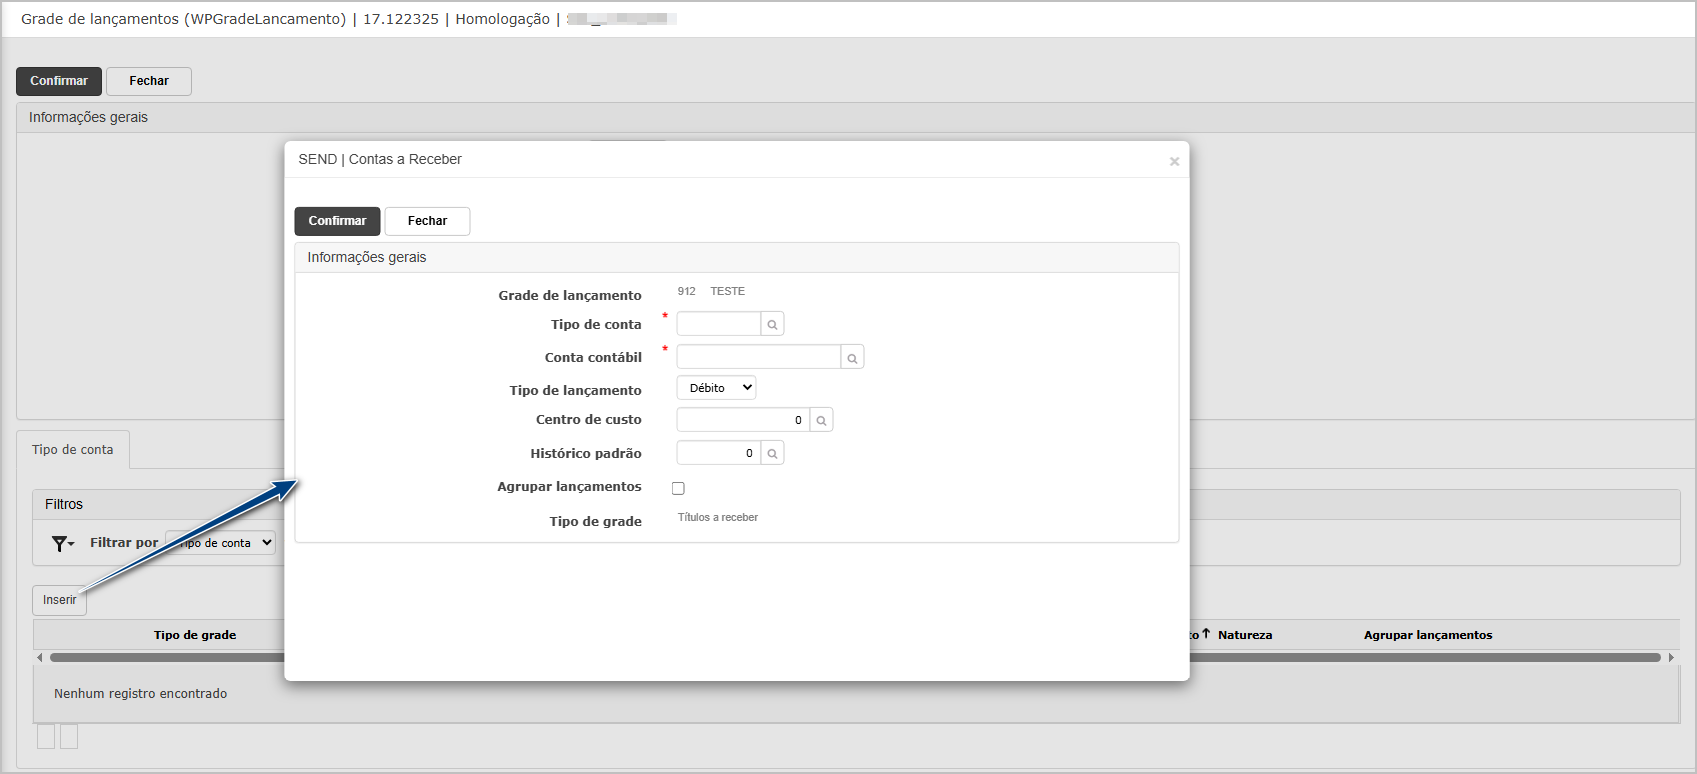Open the Histórico padrão lookup icon
Image resolution: width=1697 pixels, height=774 pixels.
click(772, 454)
